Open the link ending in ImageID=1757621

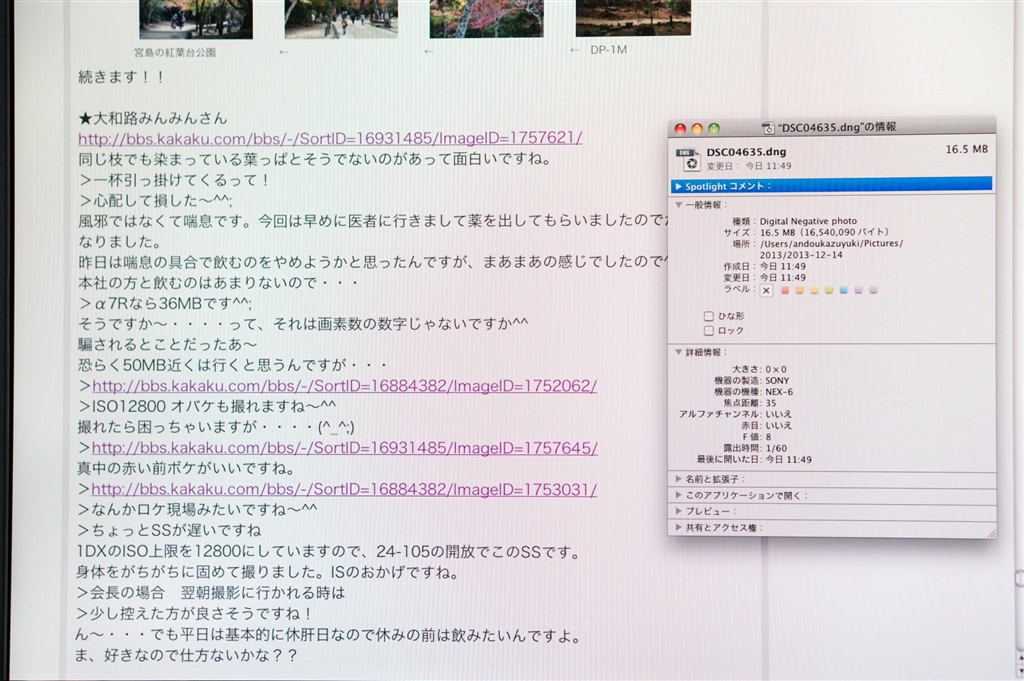click(330, 138)
